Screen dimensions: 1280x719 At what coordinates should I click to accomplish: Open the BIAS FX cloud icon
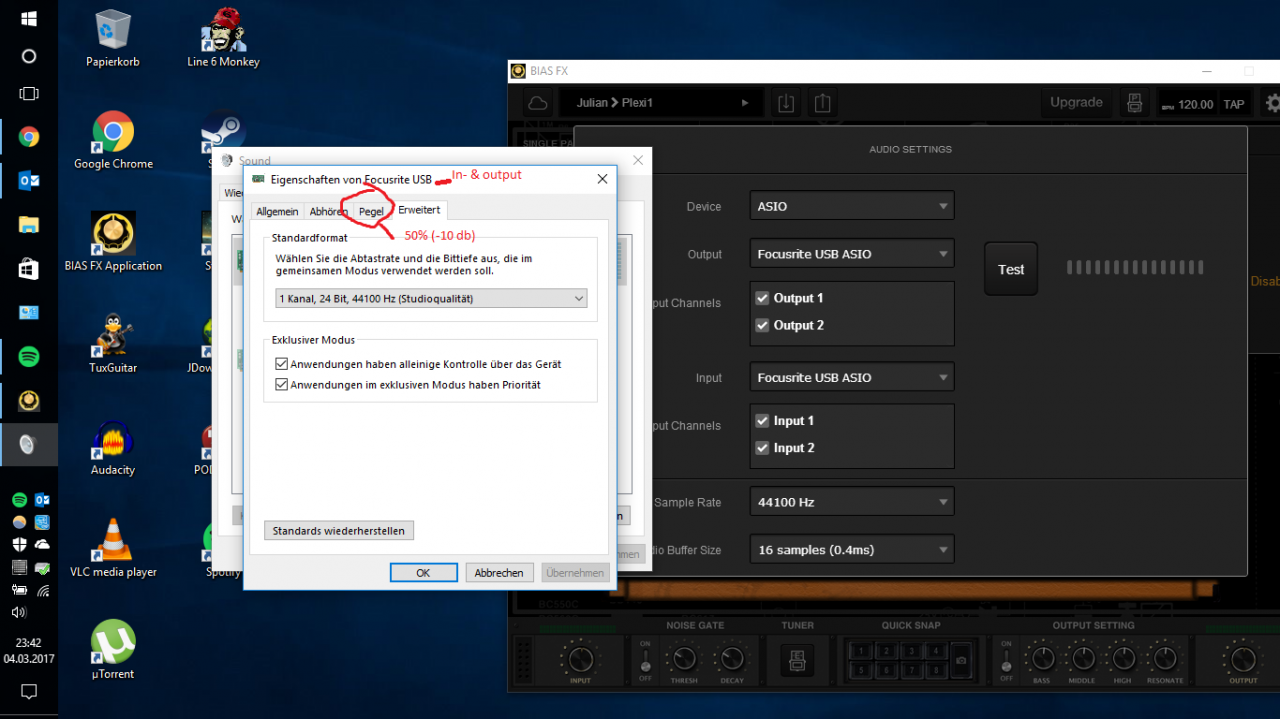(538, 102)
